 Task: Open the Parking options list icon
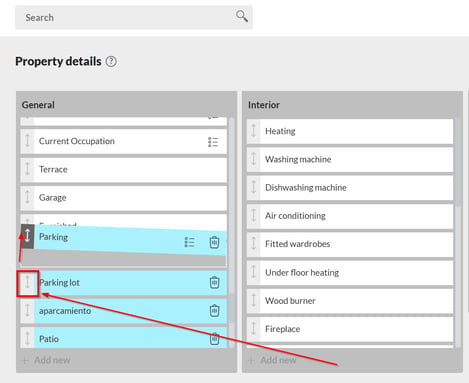click(189, 242)
